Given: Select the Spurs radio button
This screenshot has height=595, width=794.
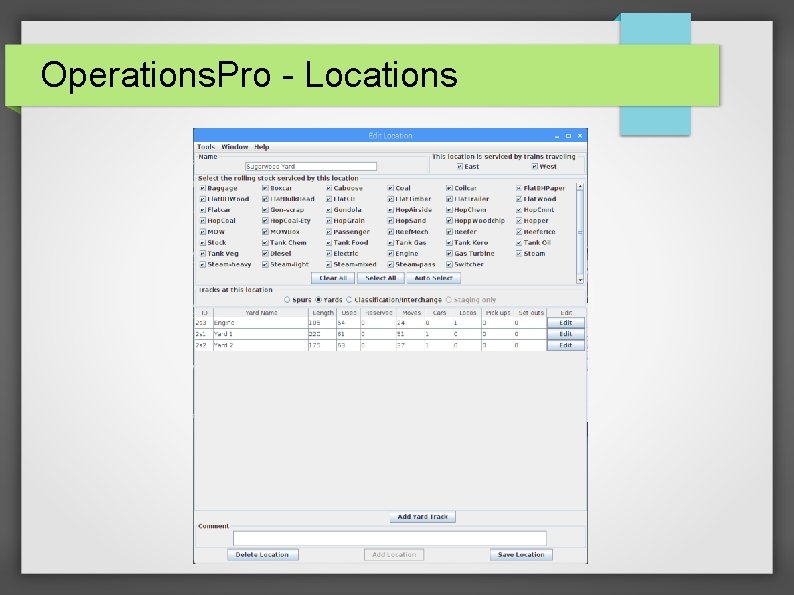Looking at the screenshot, I should [x=287, y=300].
